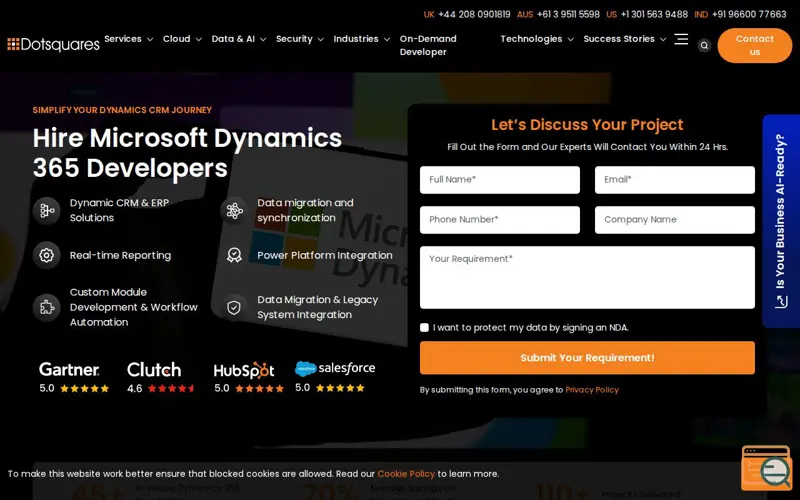Click the Dynamic CRM & ERP Solutions icon
The width and height of the screenshot is (800, 500).
pyautogui.click(x=46, y=210)
